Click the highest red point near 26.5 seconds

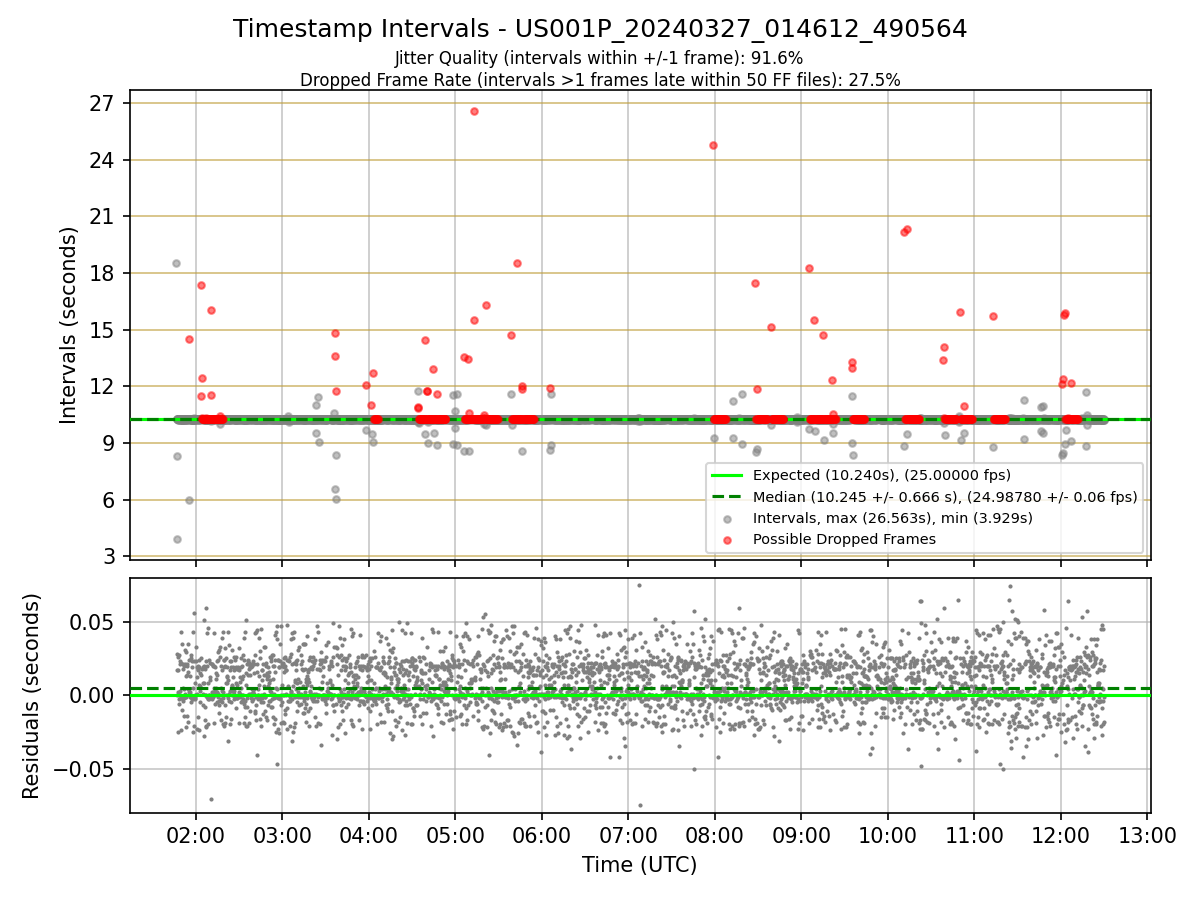click(474, 111)
